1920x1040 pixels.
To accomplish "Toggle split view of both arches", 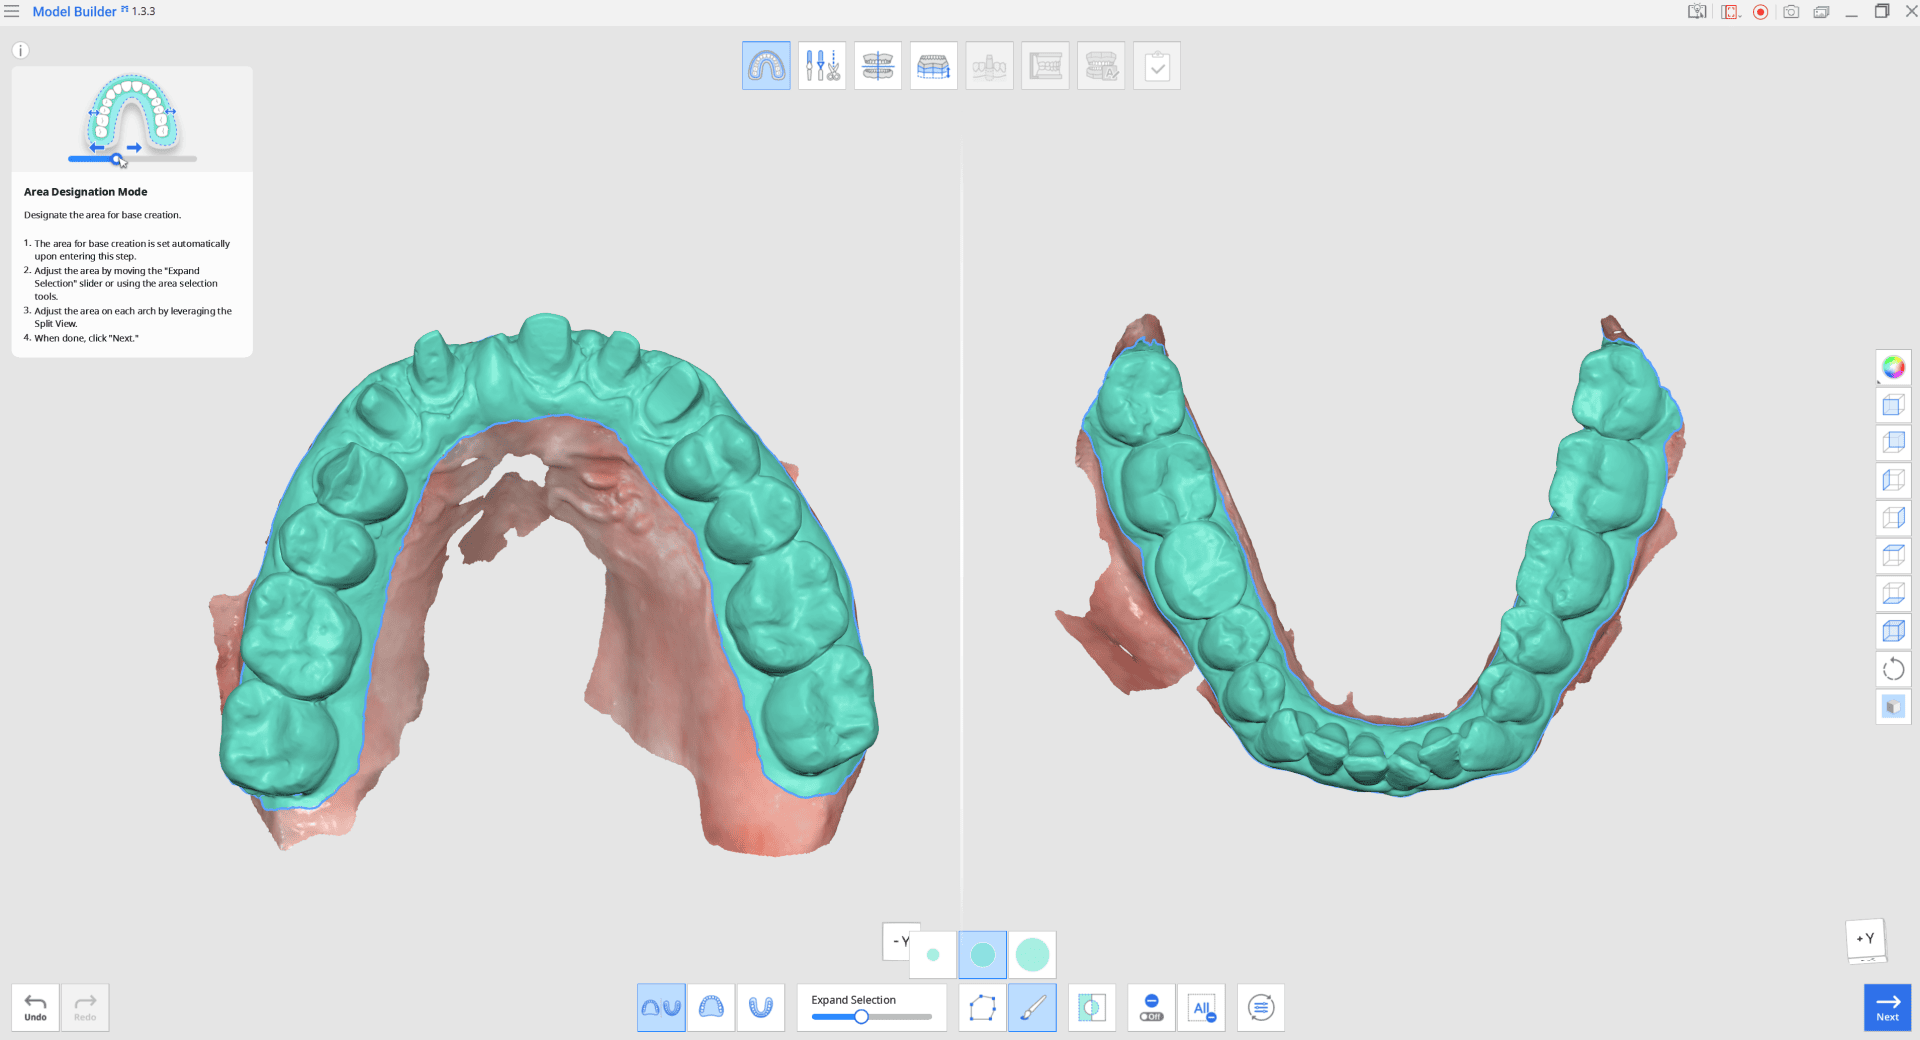I will [661, 1008].
